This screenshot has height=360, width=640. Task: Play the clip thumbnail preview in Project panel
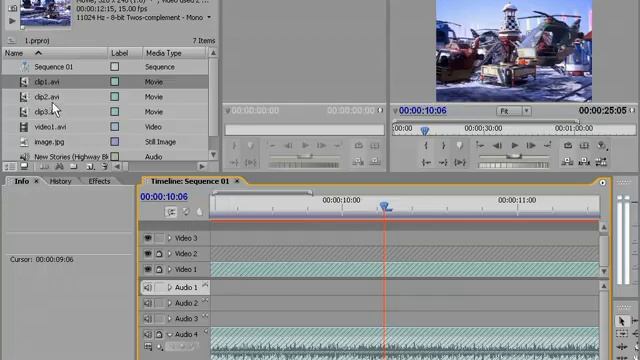click(12, 20)
